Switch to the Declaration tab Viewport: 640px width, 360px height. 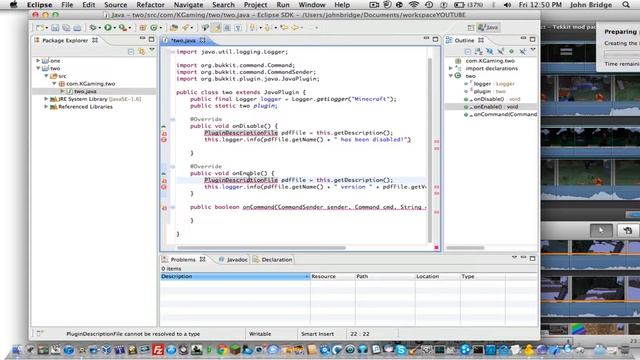[273, 260]
